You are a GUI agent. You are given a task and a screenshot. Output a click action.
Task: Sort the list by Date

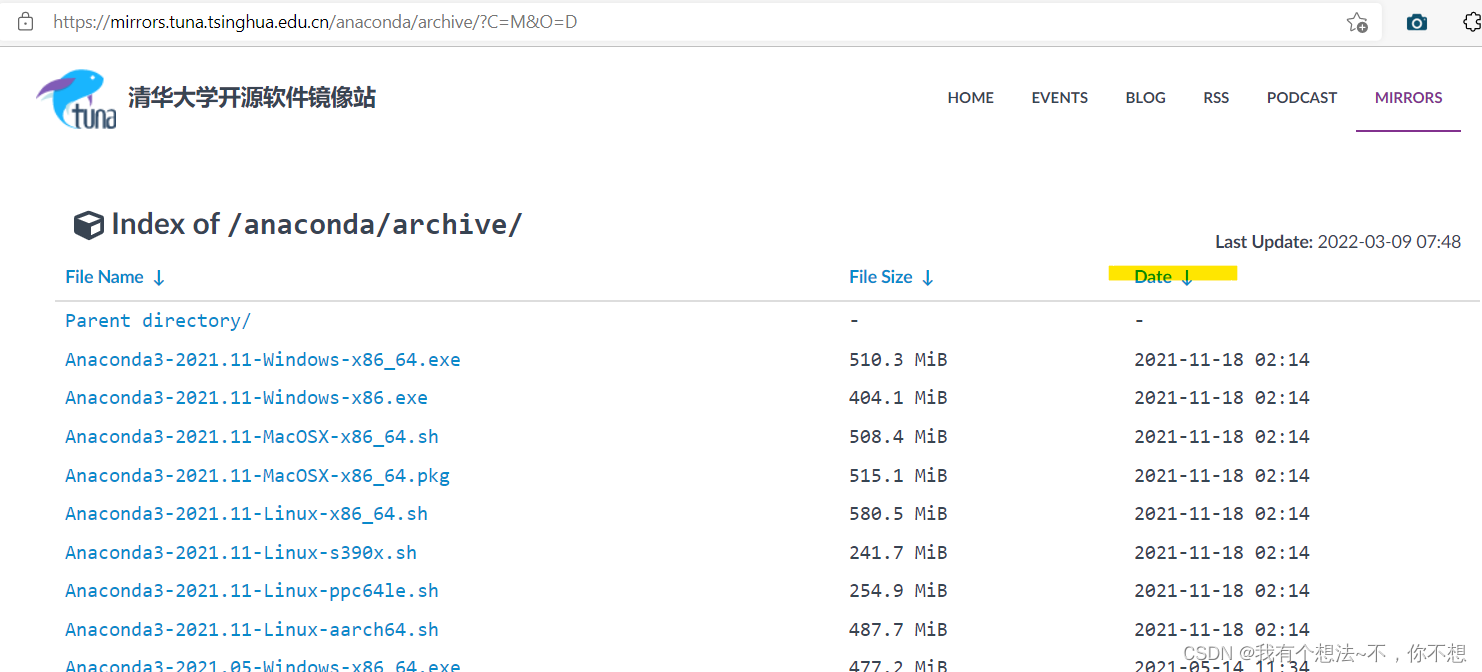pos(1163,277)
